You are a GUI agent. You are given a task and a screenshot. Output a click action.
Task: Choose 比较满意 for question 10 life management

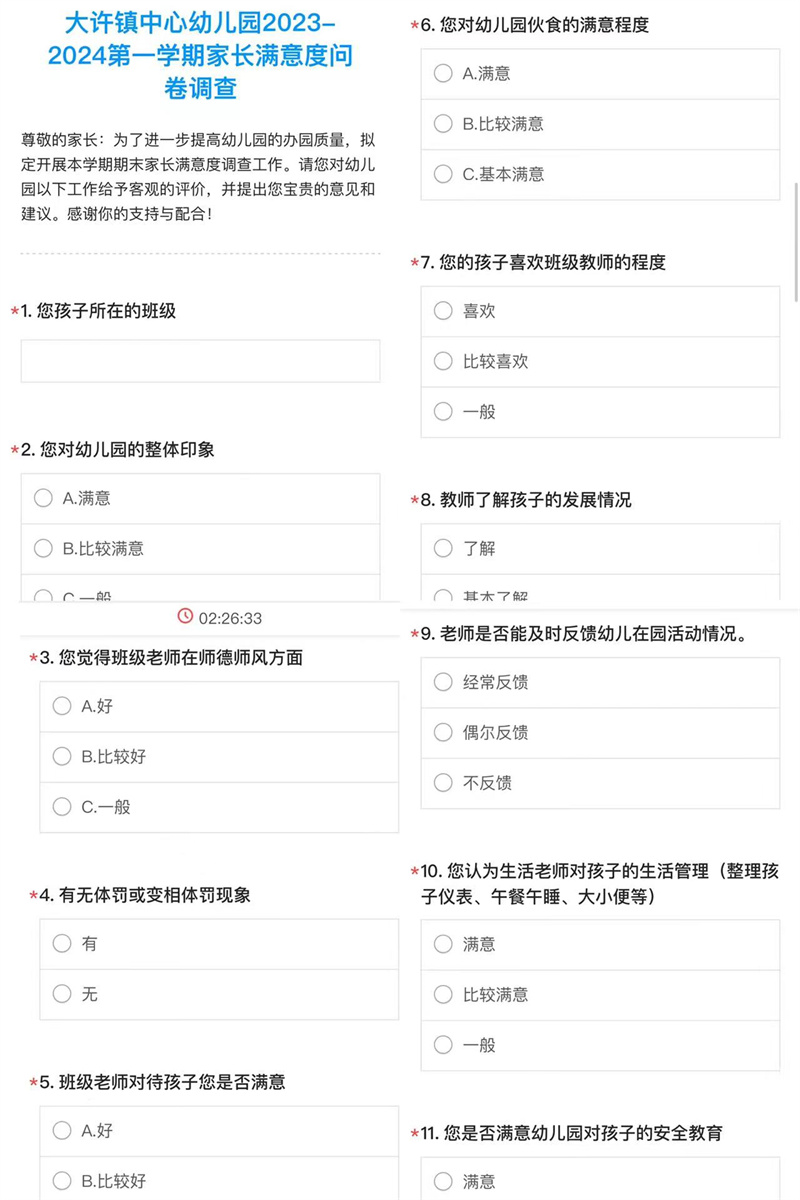click(443, 995)
